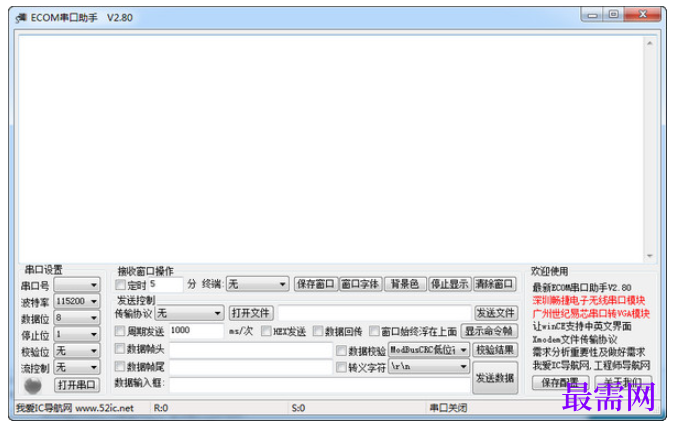Enable the 定时 timer checkbox
Image resolution: width=674 pixels, height=428 pixels.
coord(120,284)
